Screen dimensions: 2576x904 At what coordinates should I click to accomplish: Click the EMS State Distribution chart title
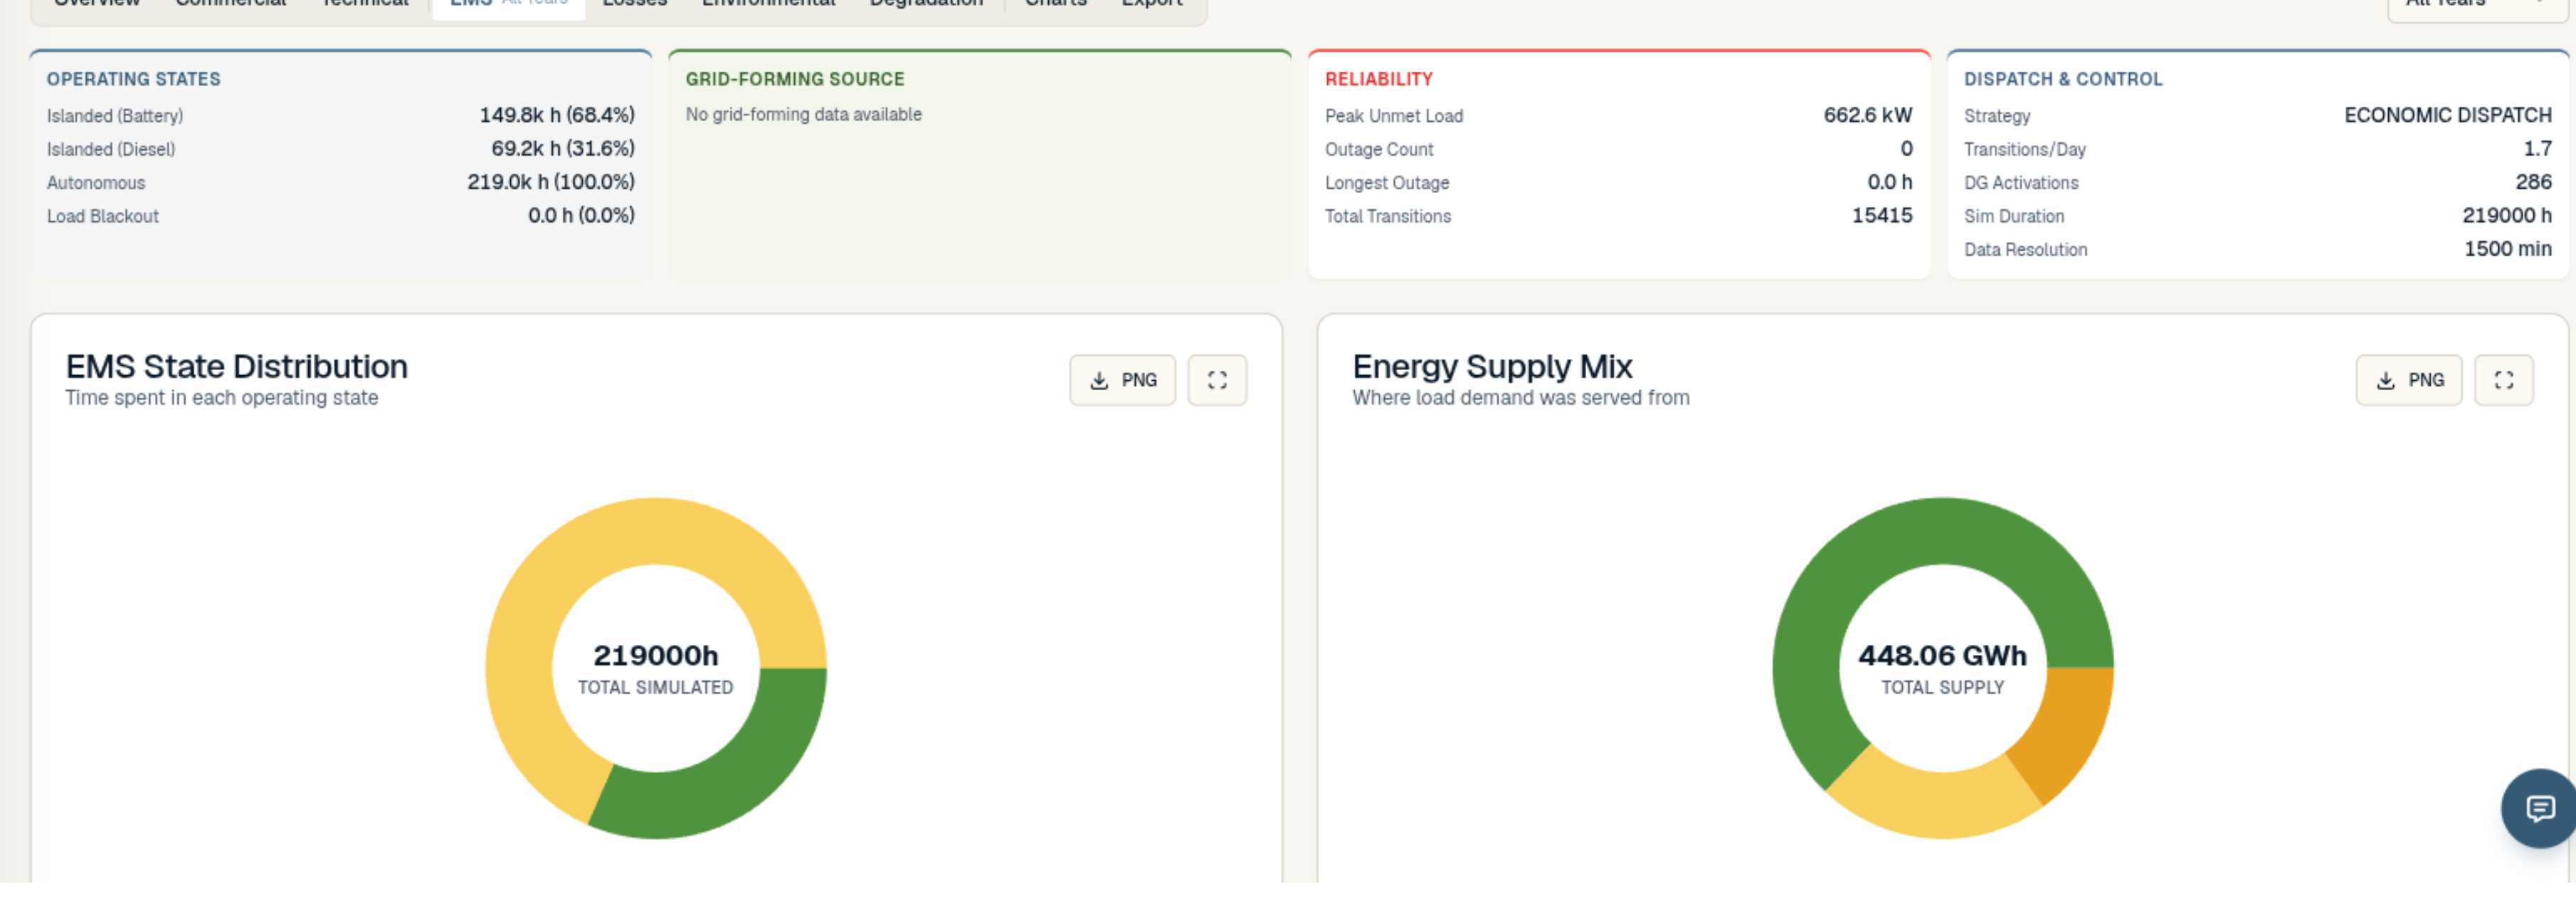[237, 367]
